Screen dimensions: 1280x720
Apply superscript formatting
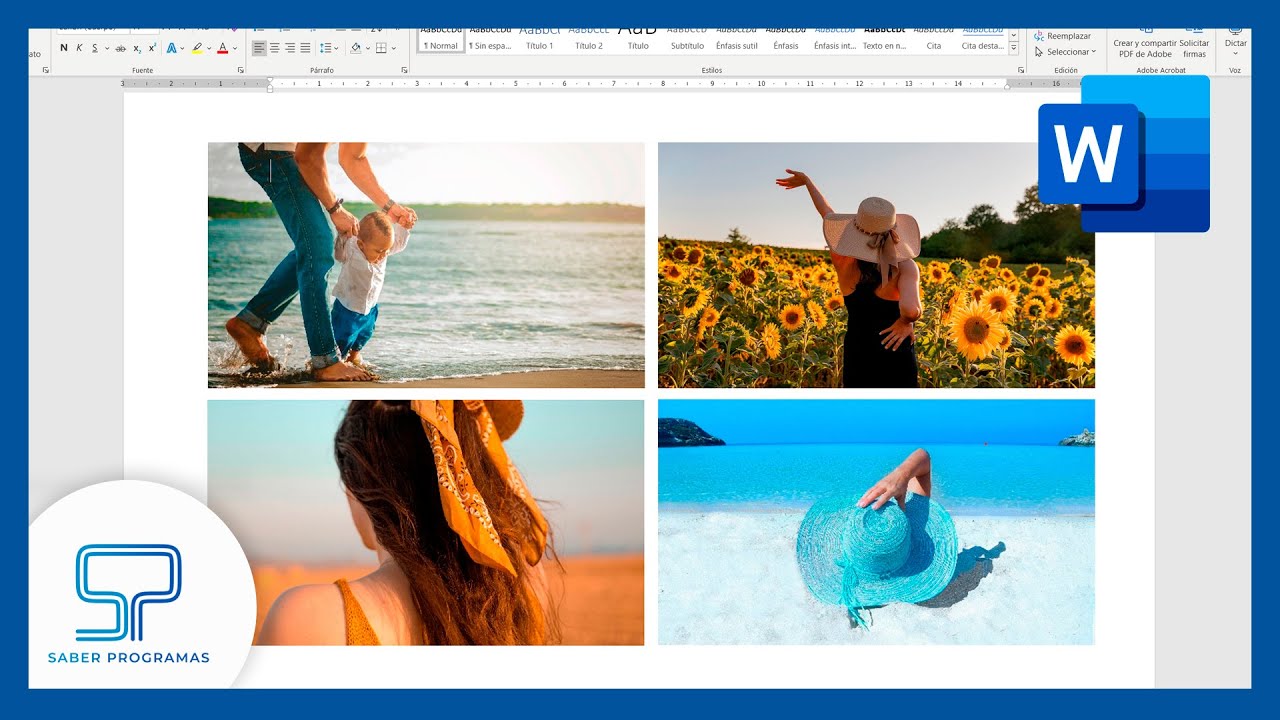[x=152, y=48]
